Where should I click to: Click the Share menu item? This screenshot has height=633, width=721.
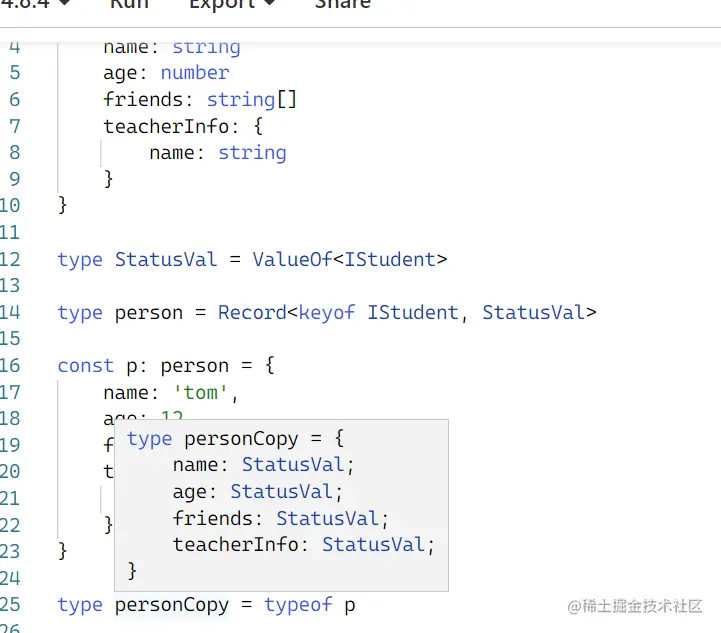[343, 4]
